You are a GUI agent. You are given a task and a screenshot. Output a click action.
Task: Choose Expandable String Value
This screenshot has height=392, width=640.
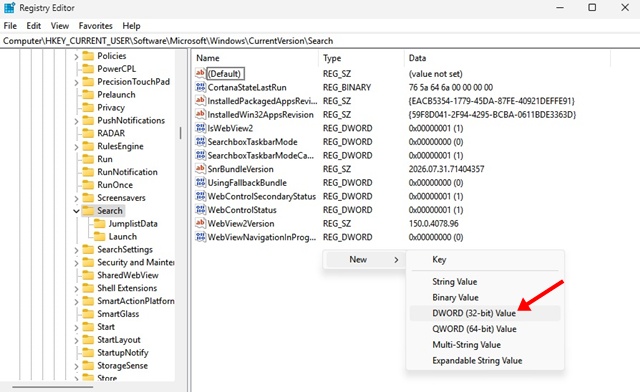click(x=485, y=361)
